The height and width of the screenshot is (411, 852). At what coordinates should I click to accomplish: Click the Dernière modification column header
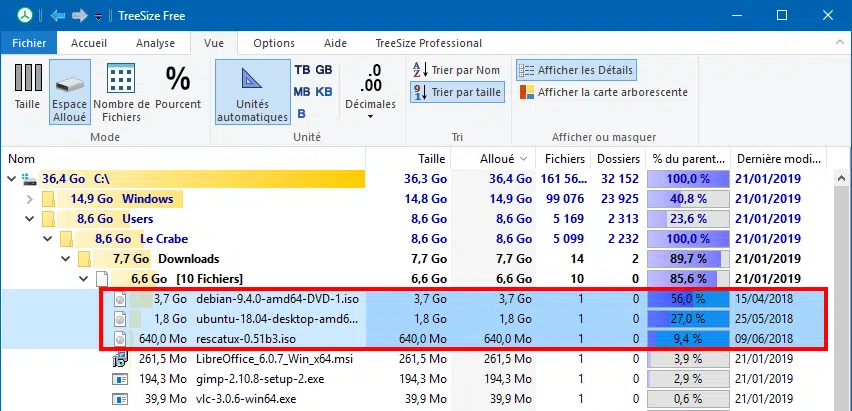click(779, 159)
